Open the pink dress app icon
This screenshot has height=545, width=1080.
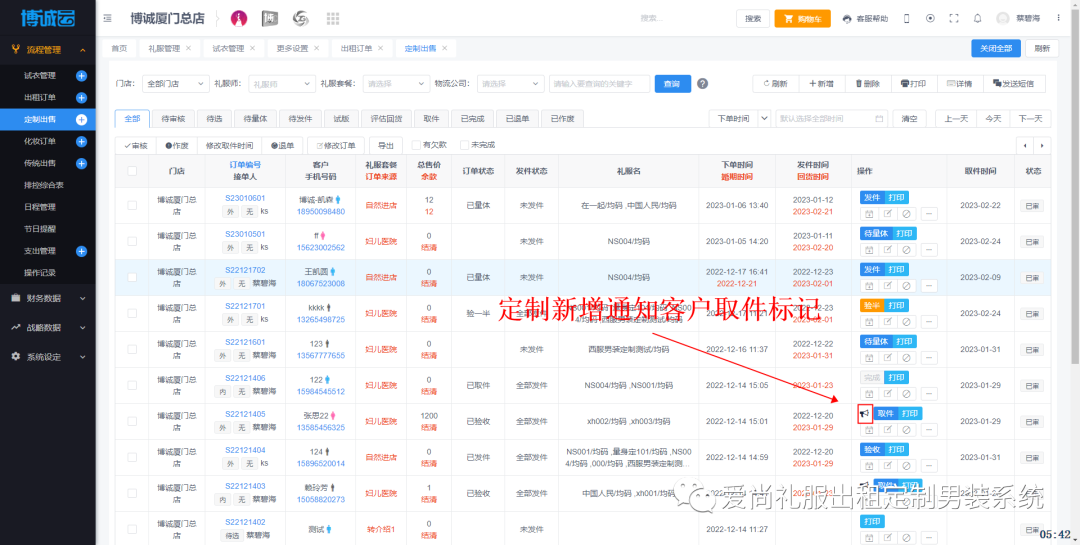[x=239, y=19]
